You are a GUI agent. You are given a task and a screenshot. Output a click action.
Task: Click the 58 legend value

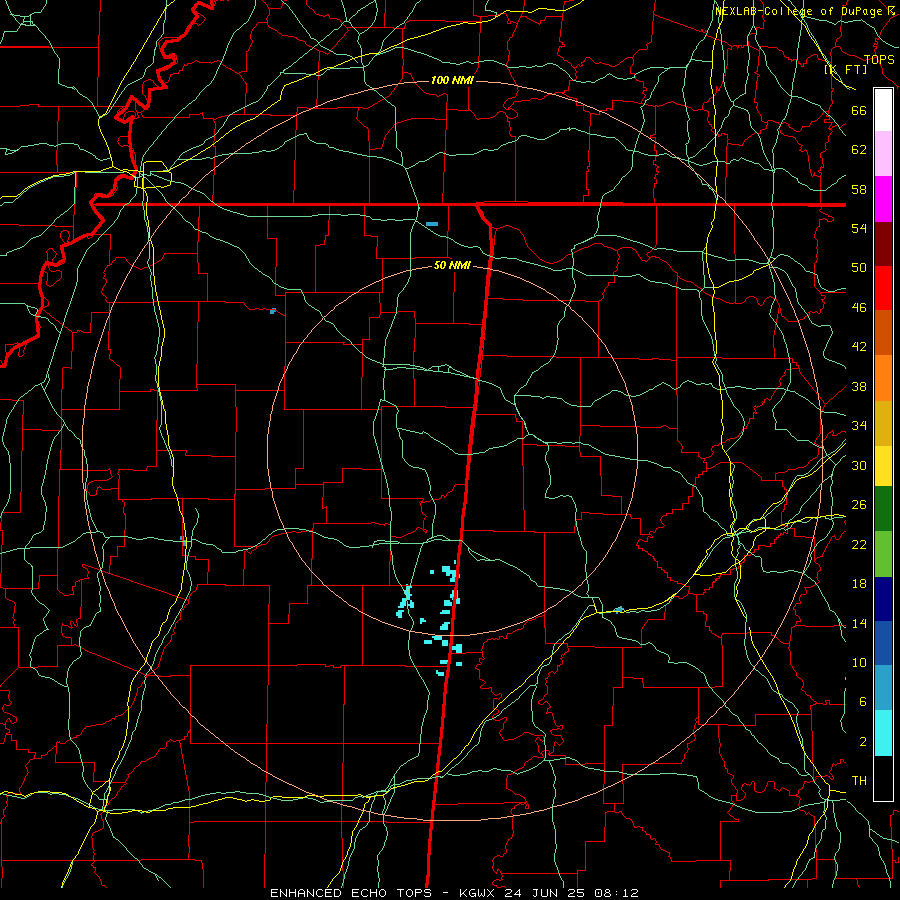coord(859,189)
